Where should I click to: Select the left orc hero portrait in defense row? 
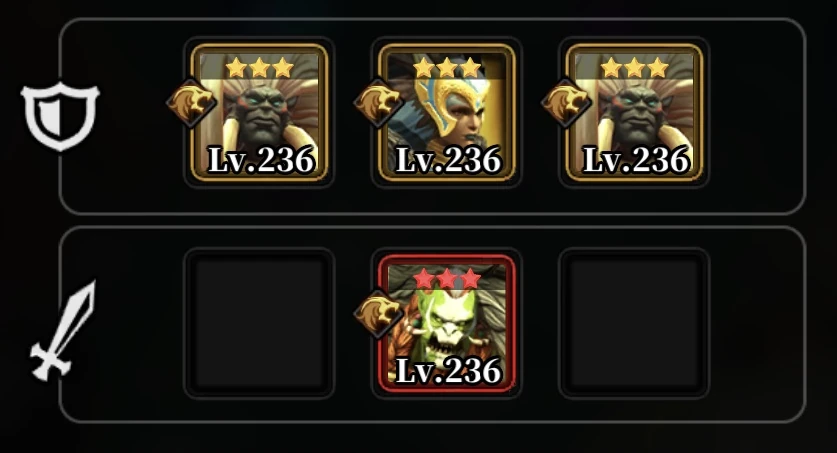tap(259, 113)
